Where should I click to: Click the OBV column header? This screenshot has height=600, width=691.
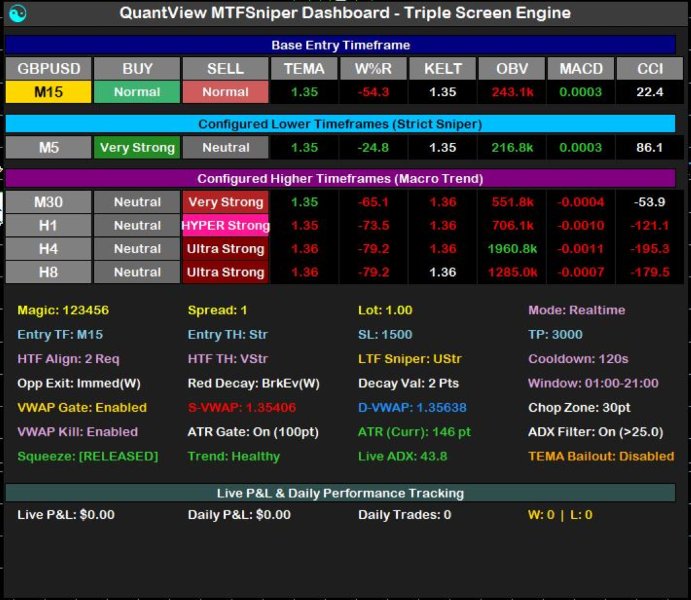point(512,69)
